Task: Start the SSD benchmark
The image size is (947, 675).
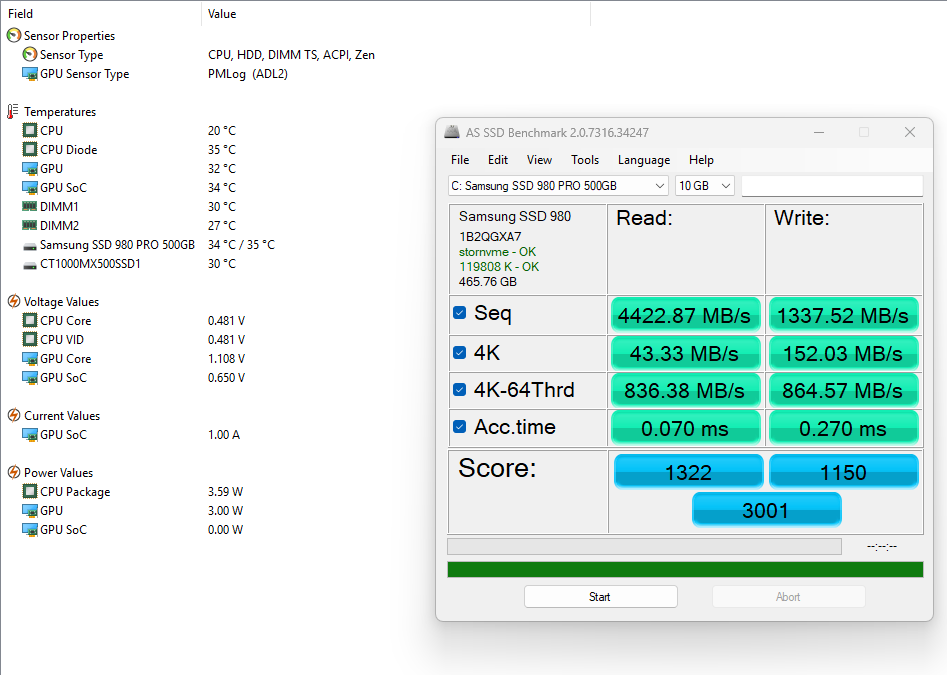Action: pyautogui.click(x=600, y=597)
